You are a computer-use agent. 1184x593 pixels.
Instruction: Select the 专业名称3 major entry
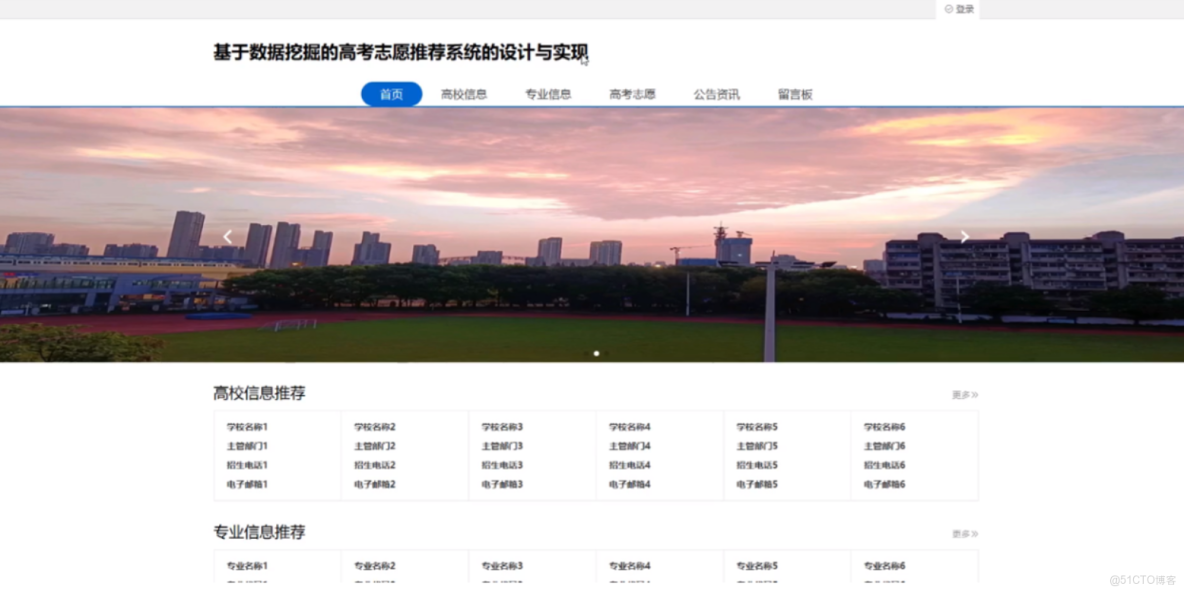[x=500, y=565]
